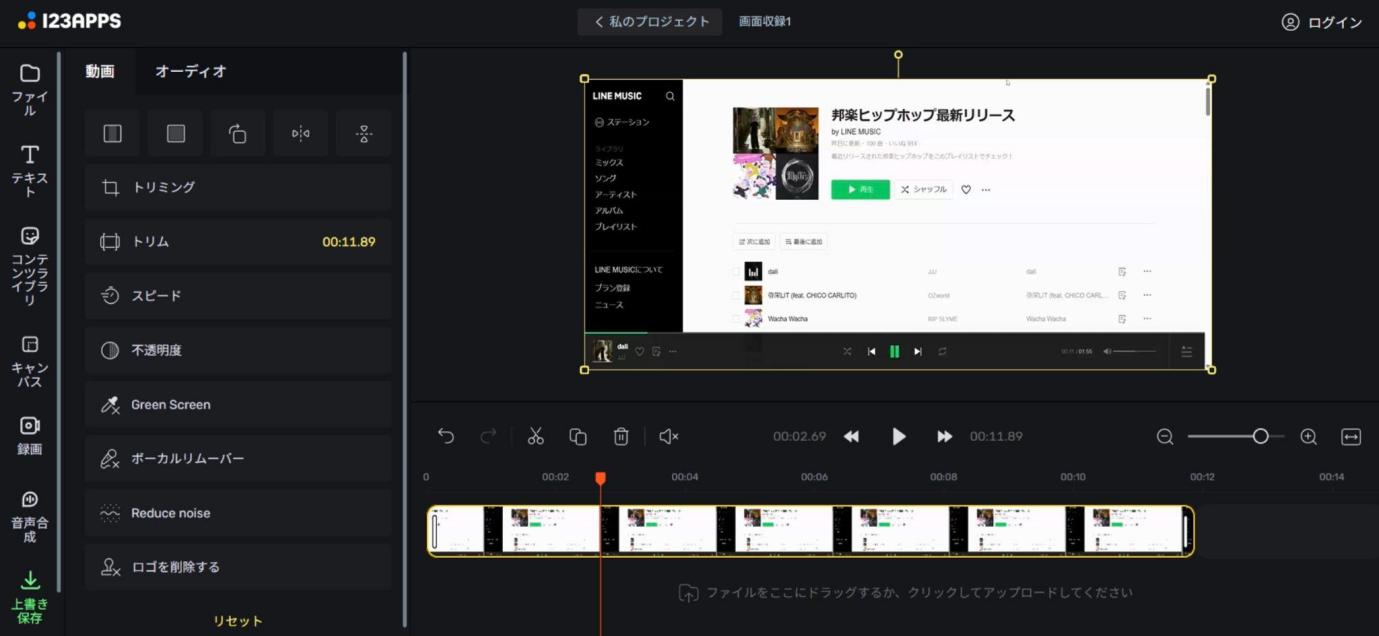Play the timeline preview

coord(898,436)
